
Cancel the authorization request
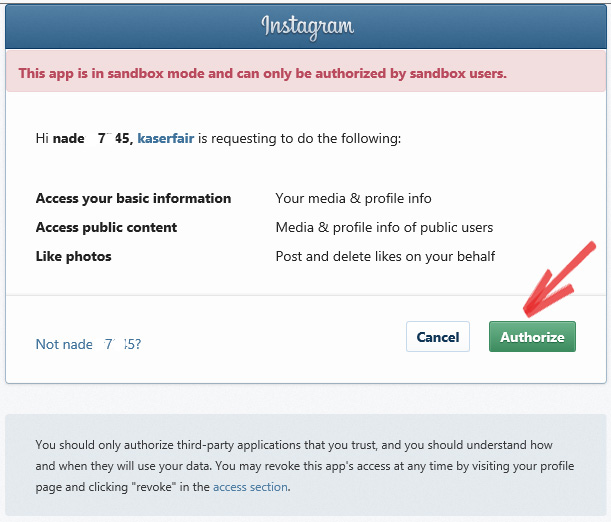tap(438, 337)
